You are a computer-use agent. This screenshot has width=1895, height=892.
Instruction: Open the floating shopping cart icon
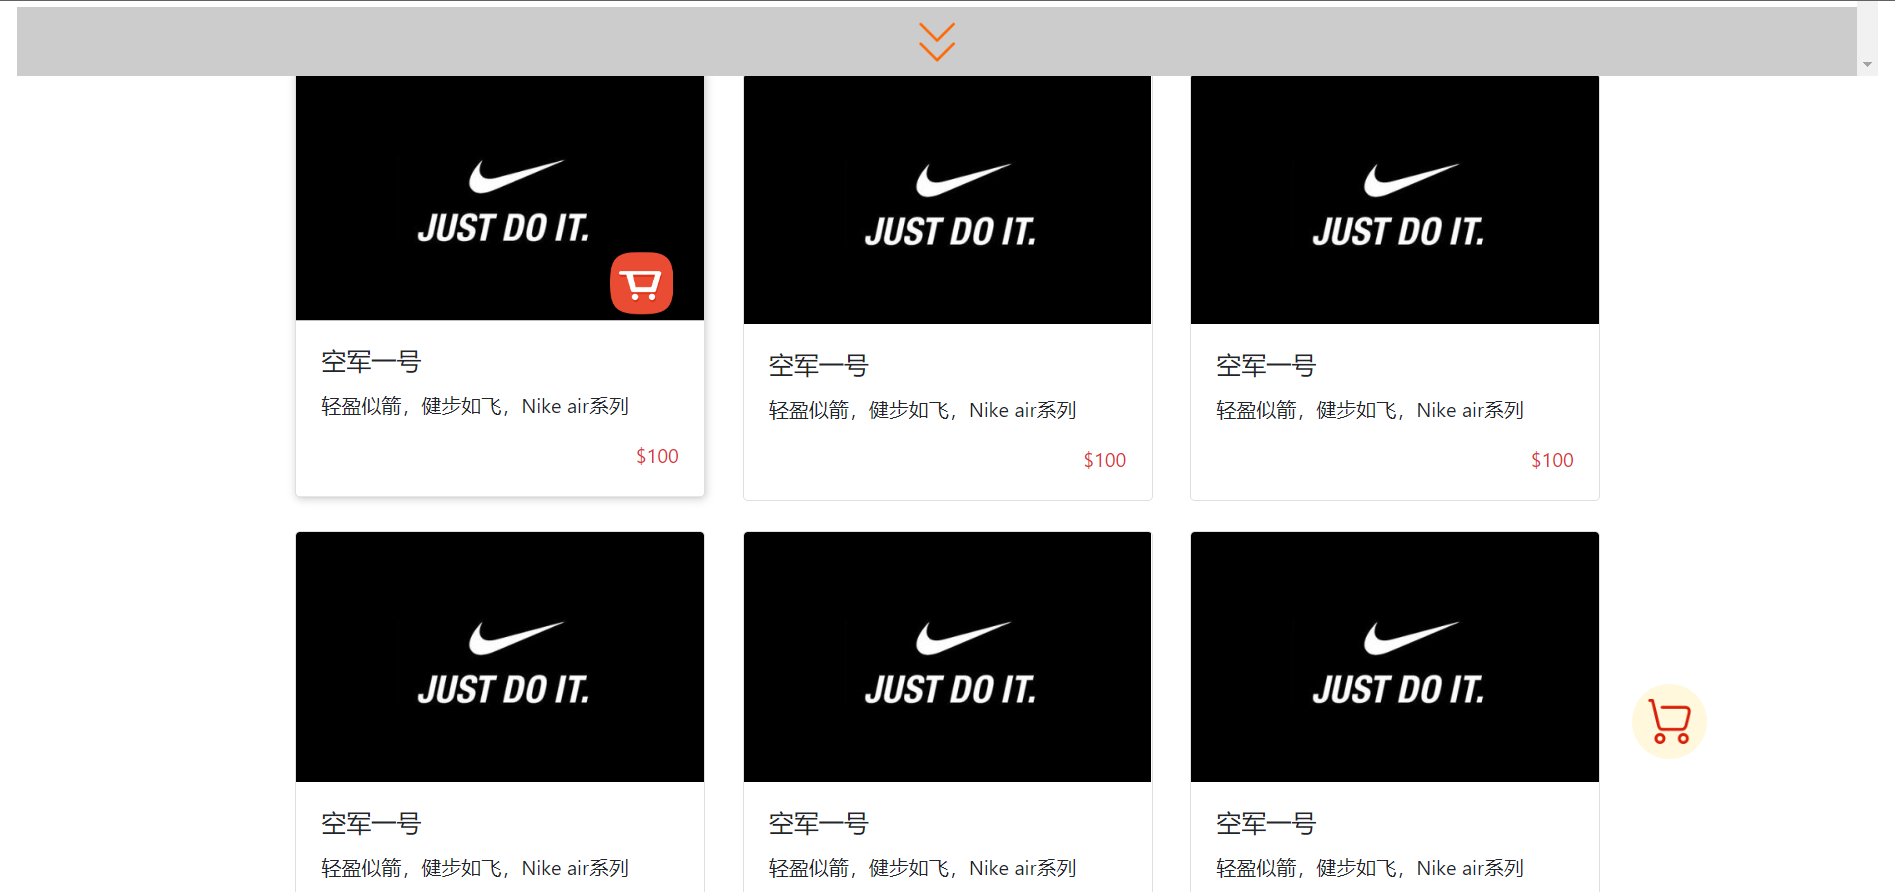pyautogui.click(x=1669, y=721)
